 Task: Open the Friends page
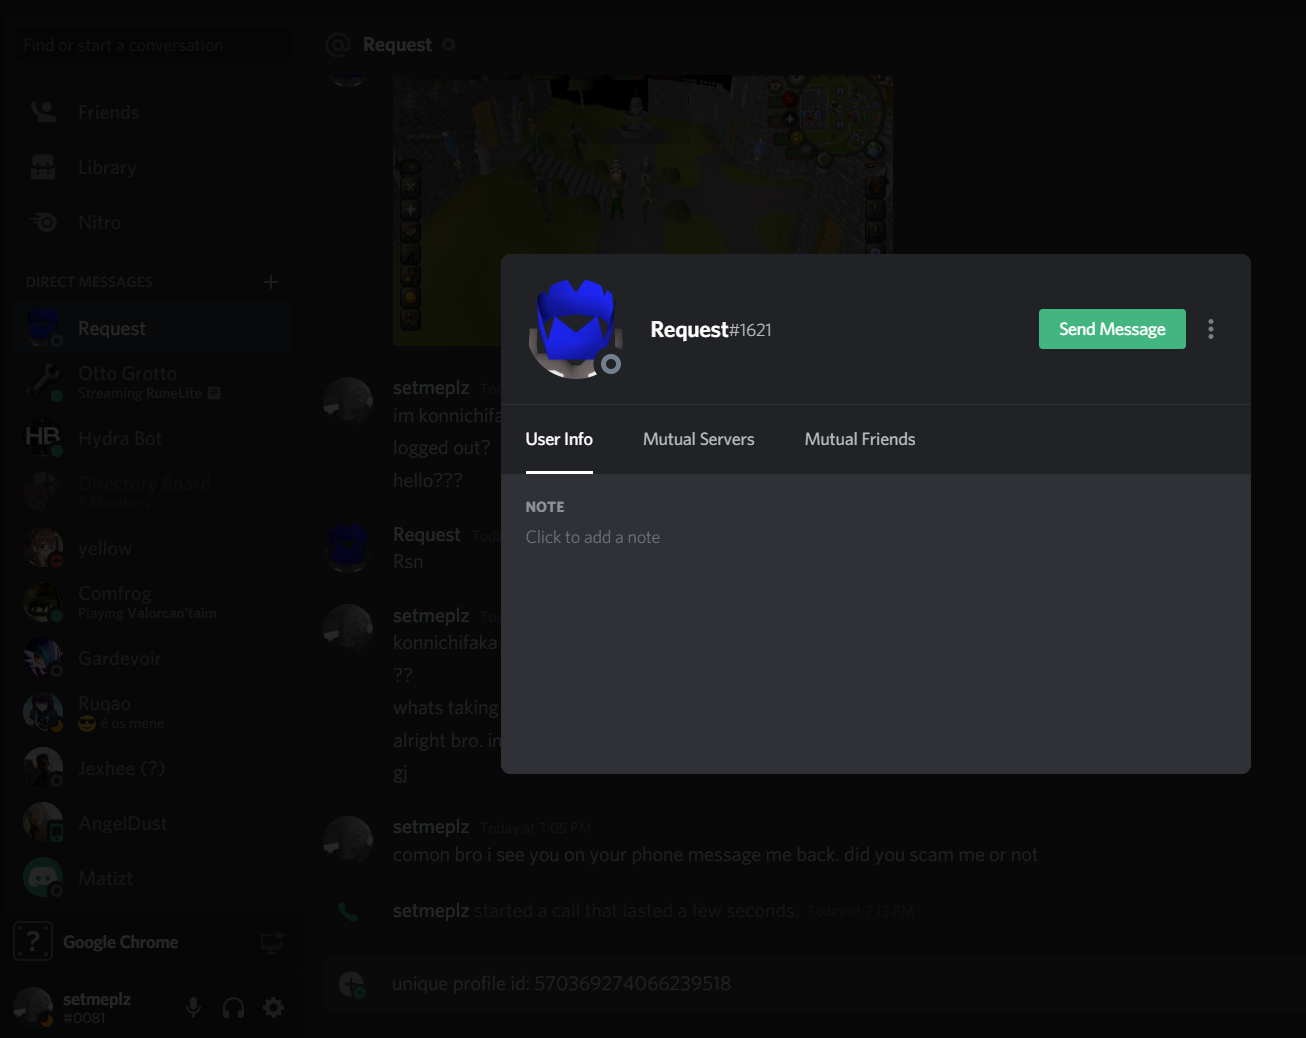152,113
